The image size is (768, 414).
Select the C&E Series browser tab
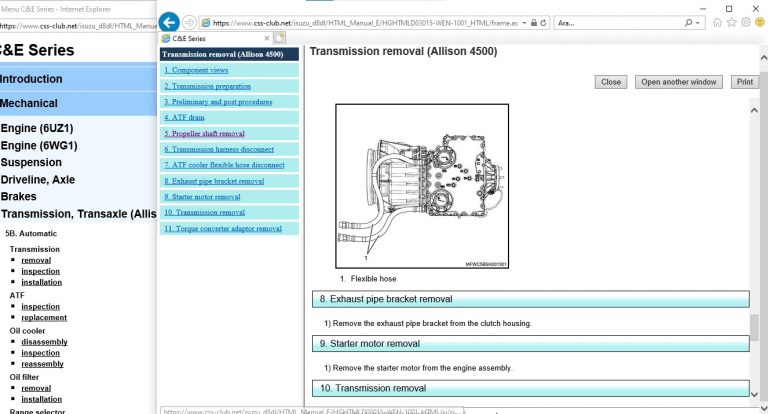coord(216,38)
